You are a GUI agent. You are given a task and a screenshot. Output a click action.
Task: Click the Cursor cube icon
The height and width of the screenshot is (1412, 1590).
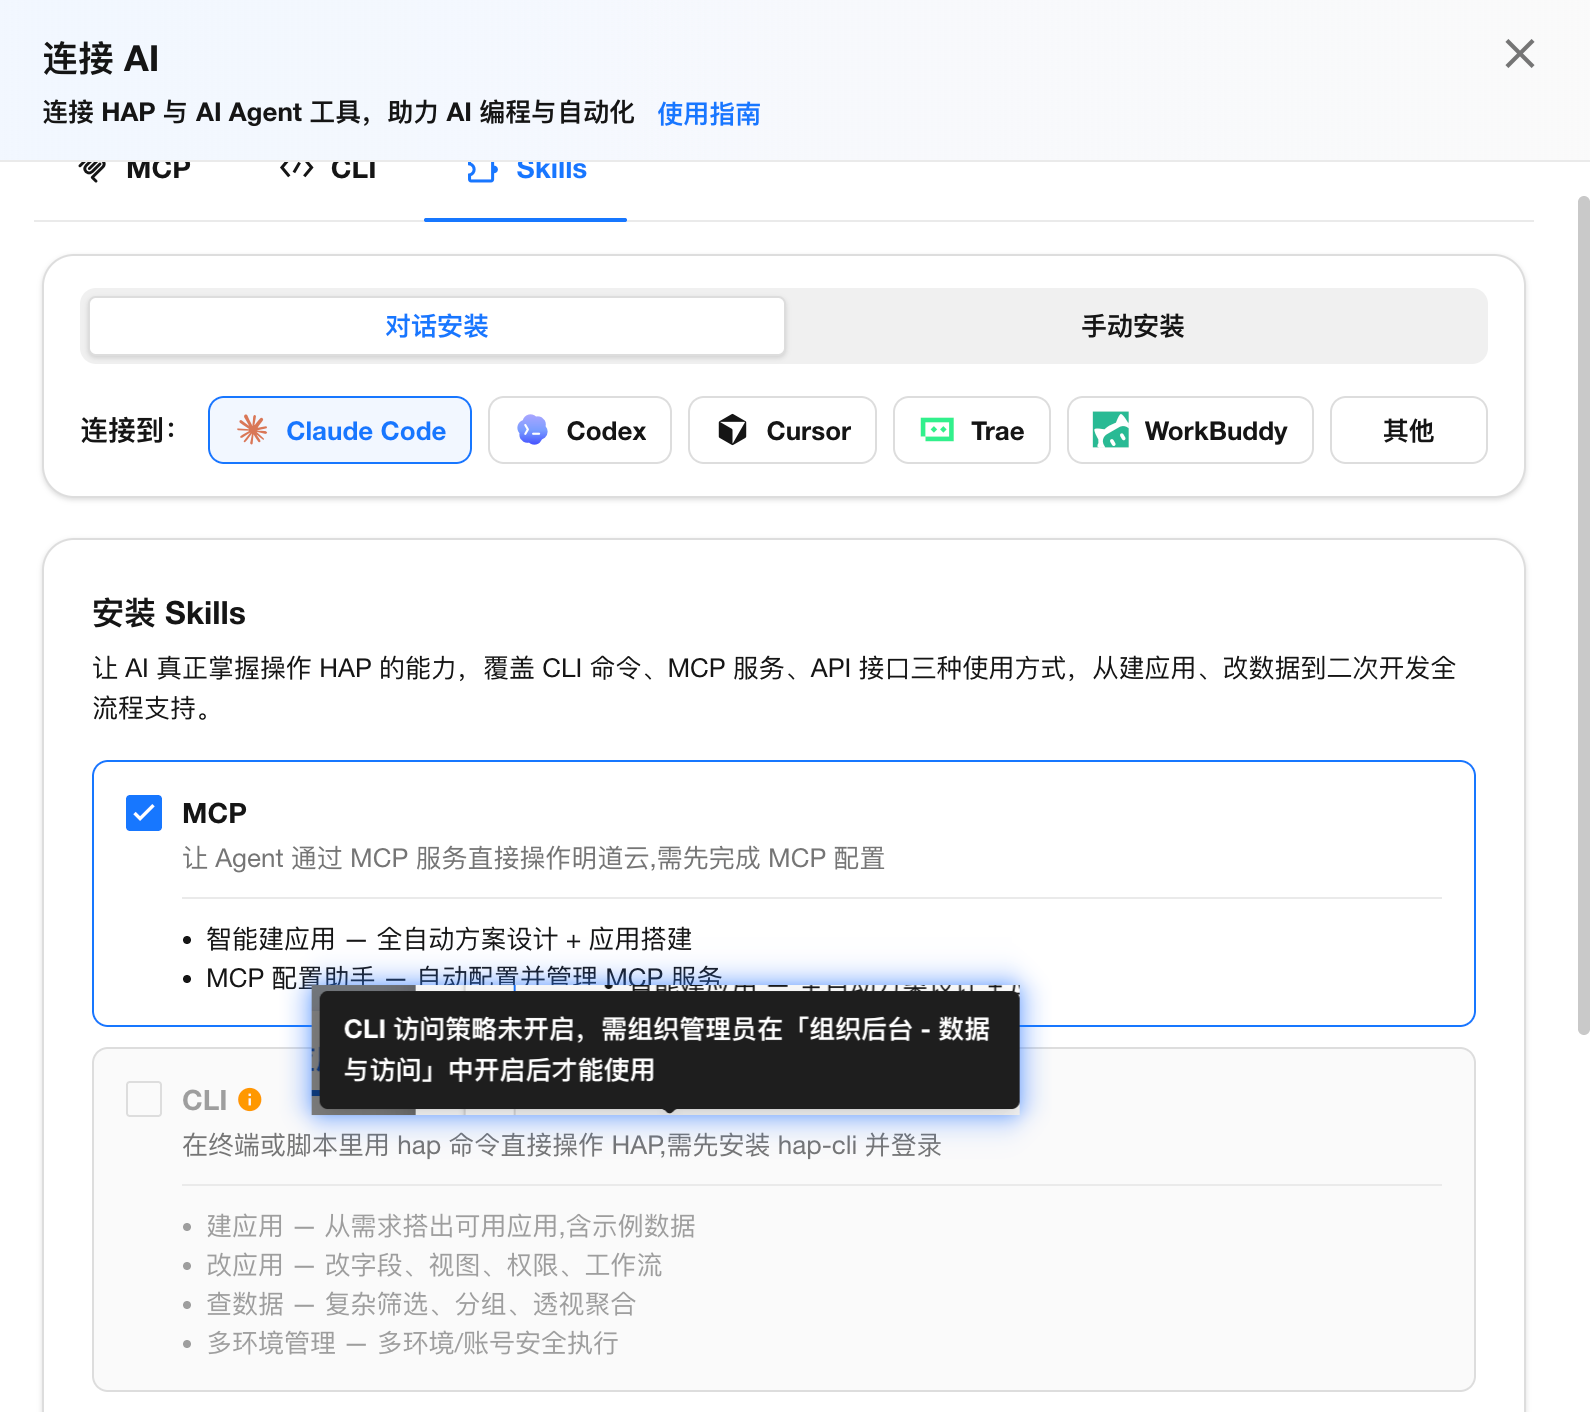[x=733, y=430]
